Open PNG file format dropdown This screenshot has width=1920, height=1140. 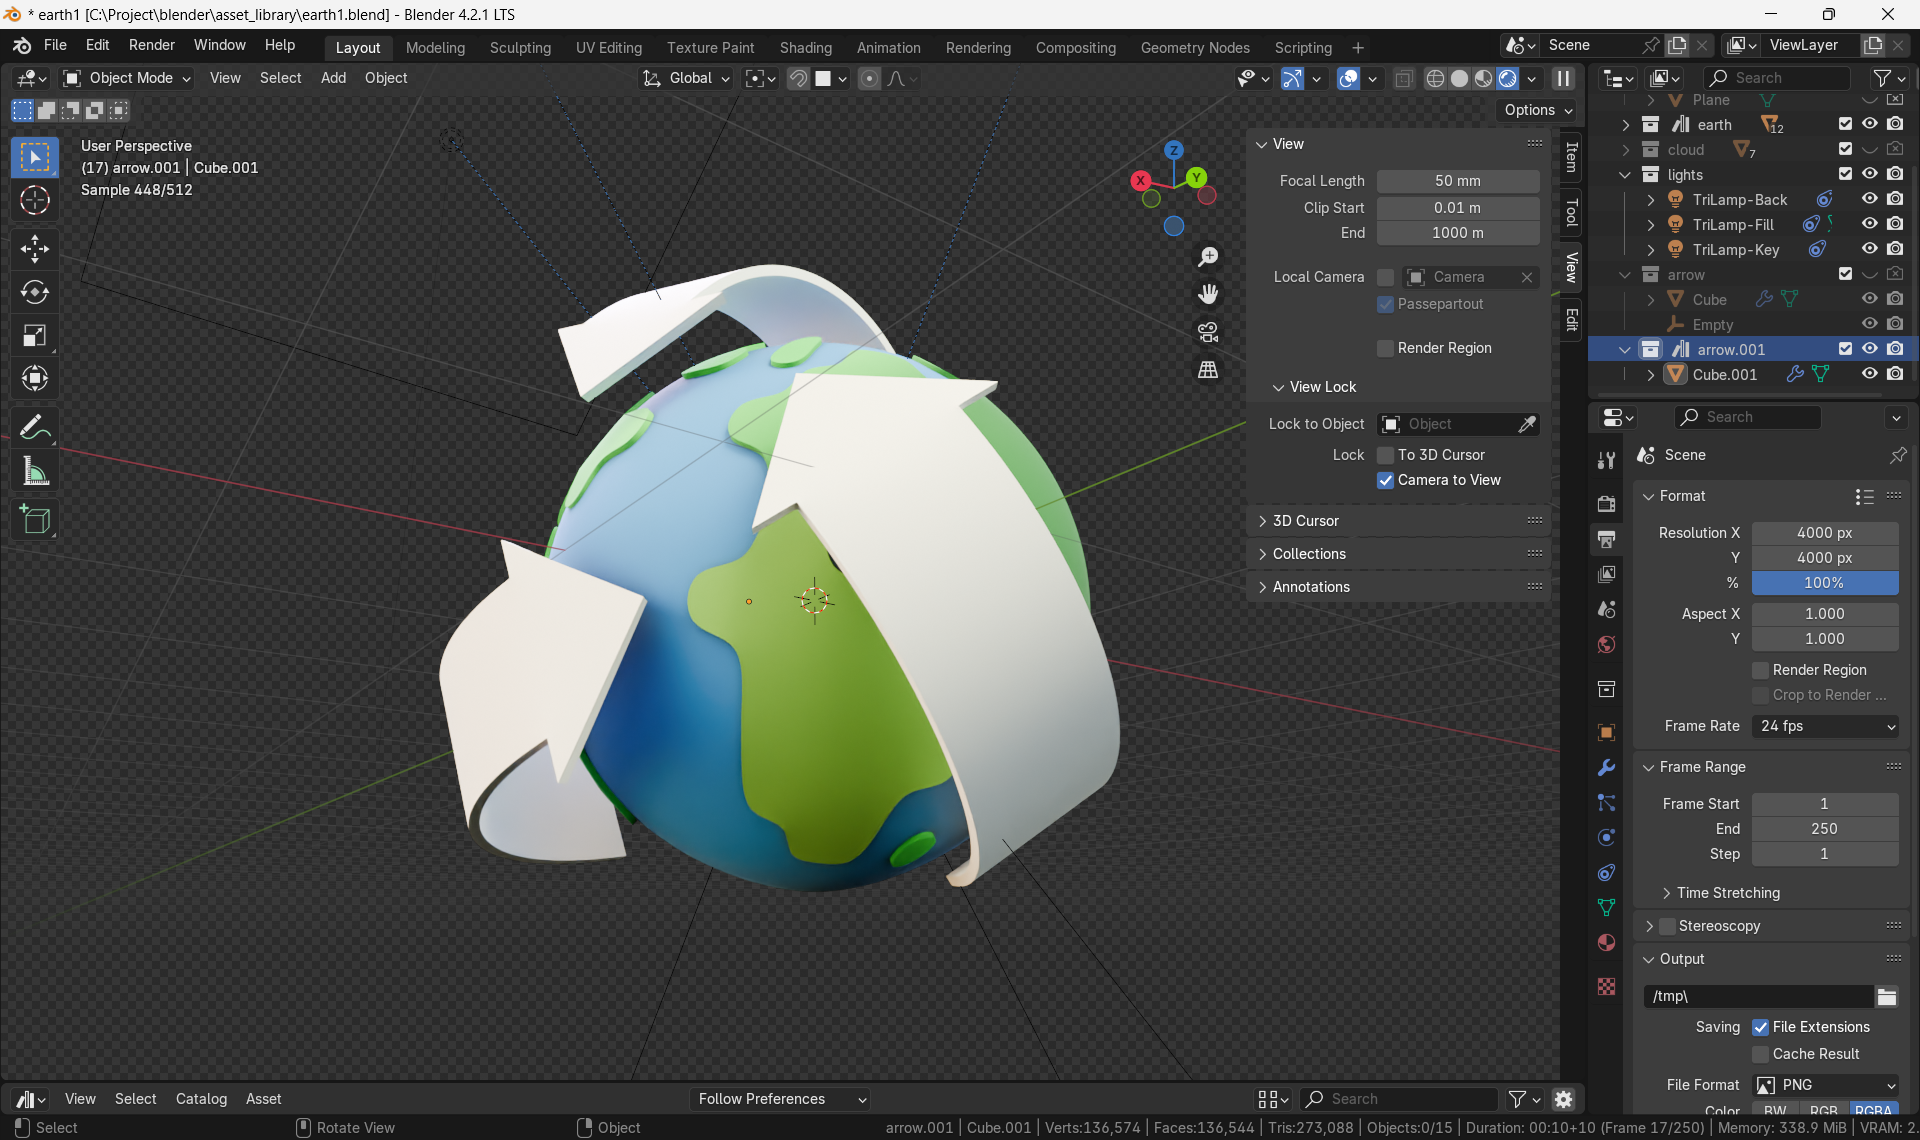(x=1825, y=1085)
